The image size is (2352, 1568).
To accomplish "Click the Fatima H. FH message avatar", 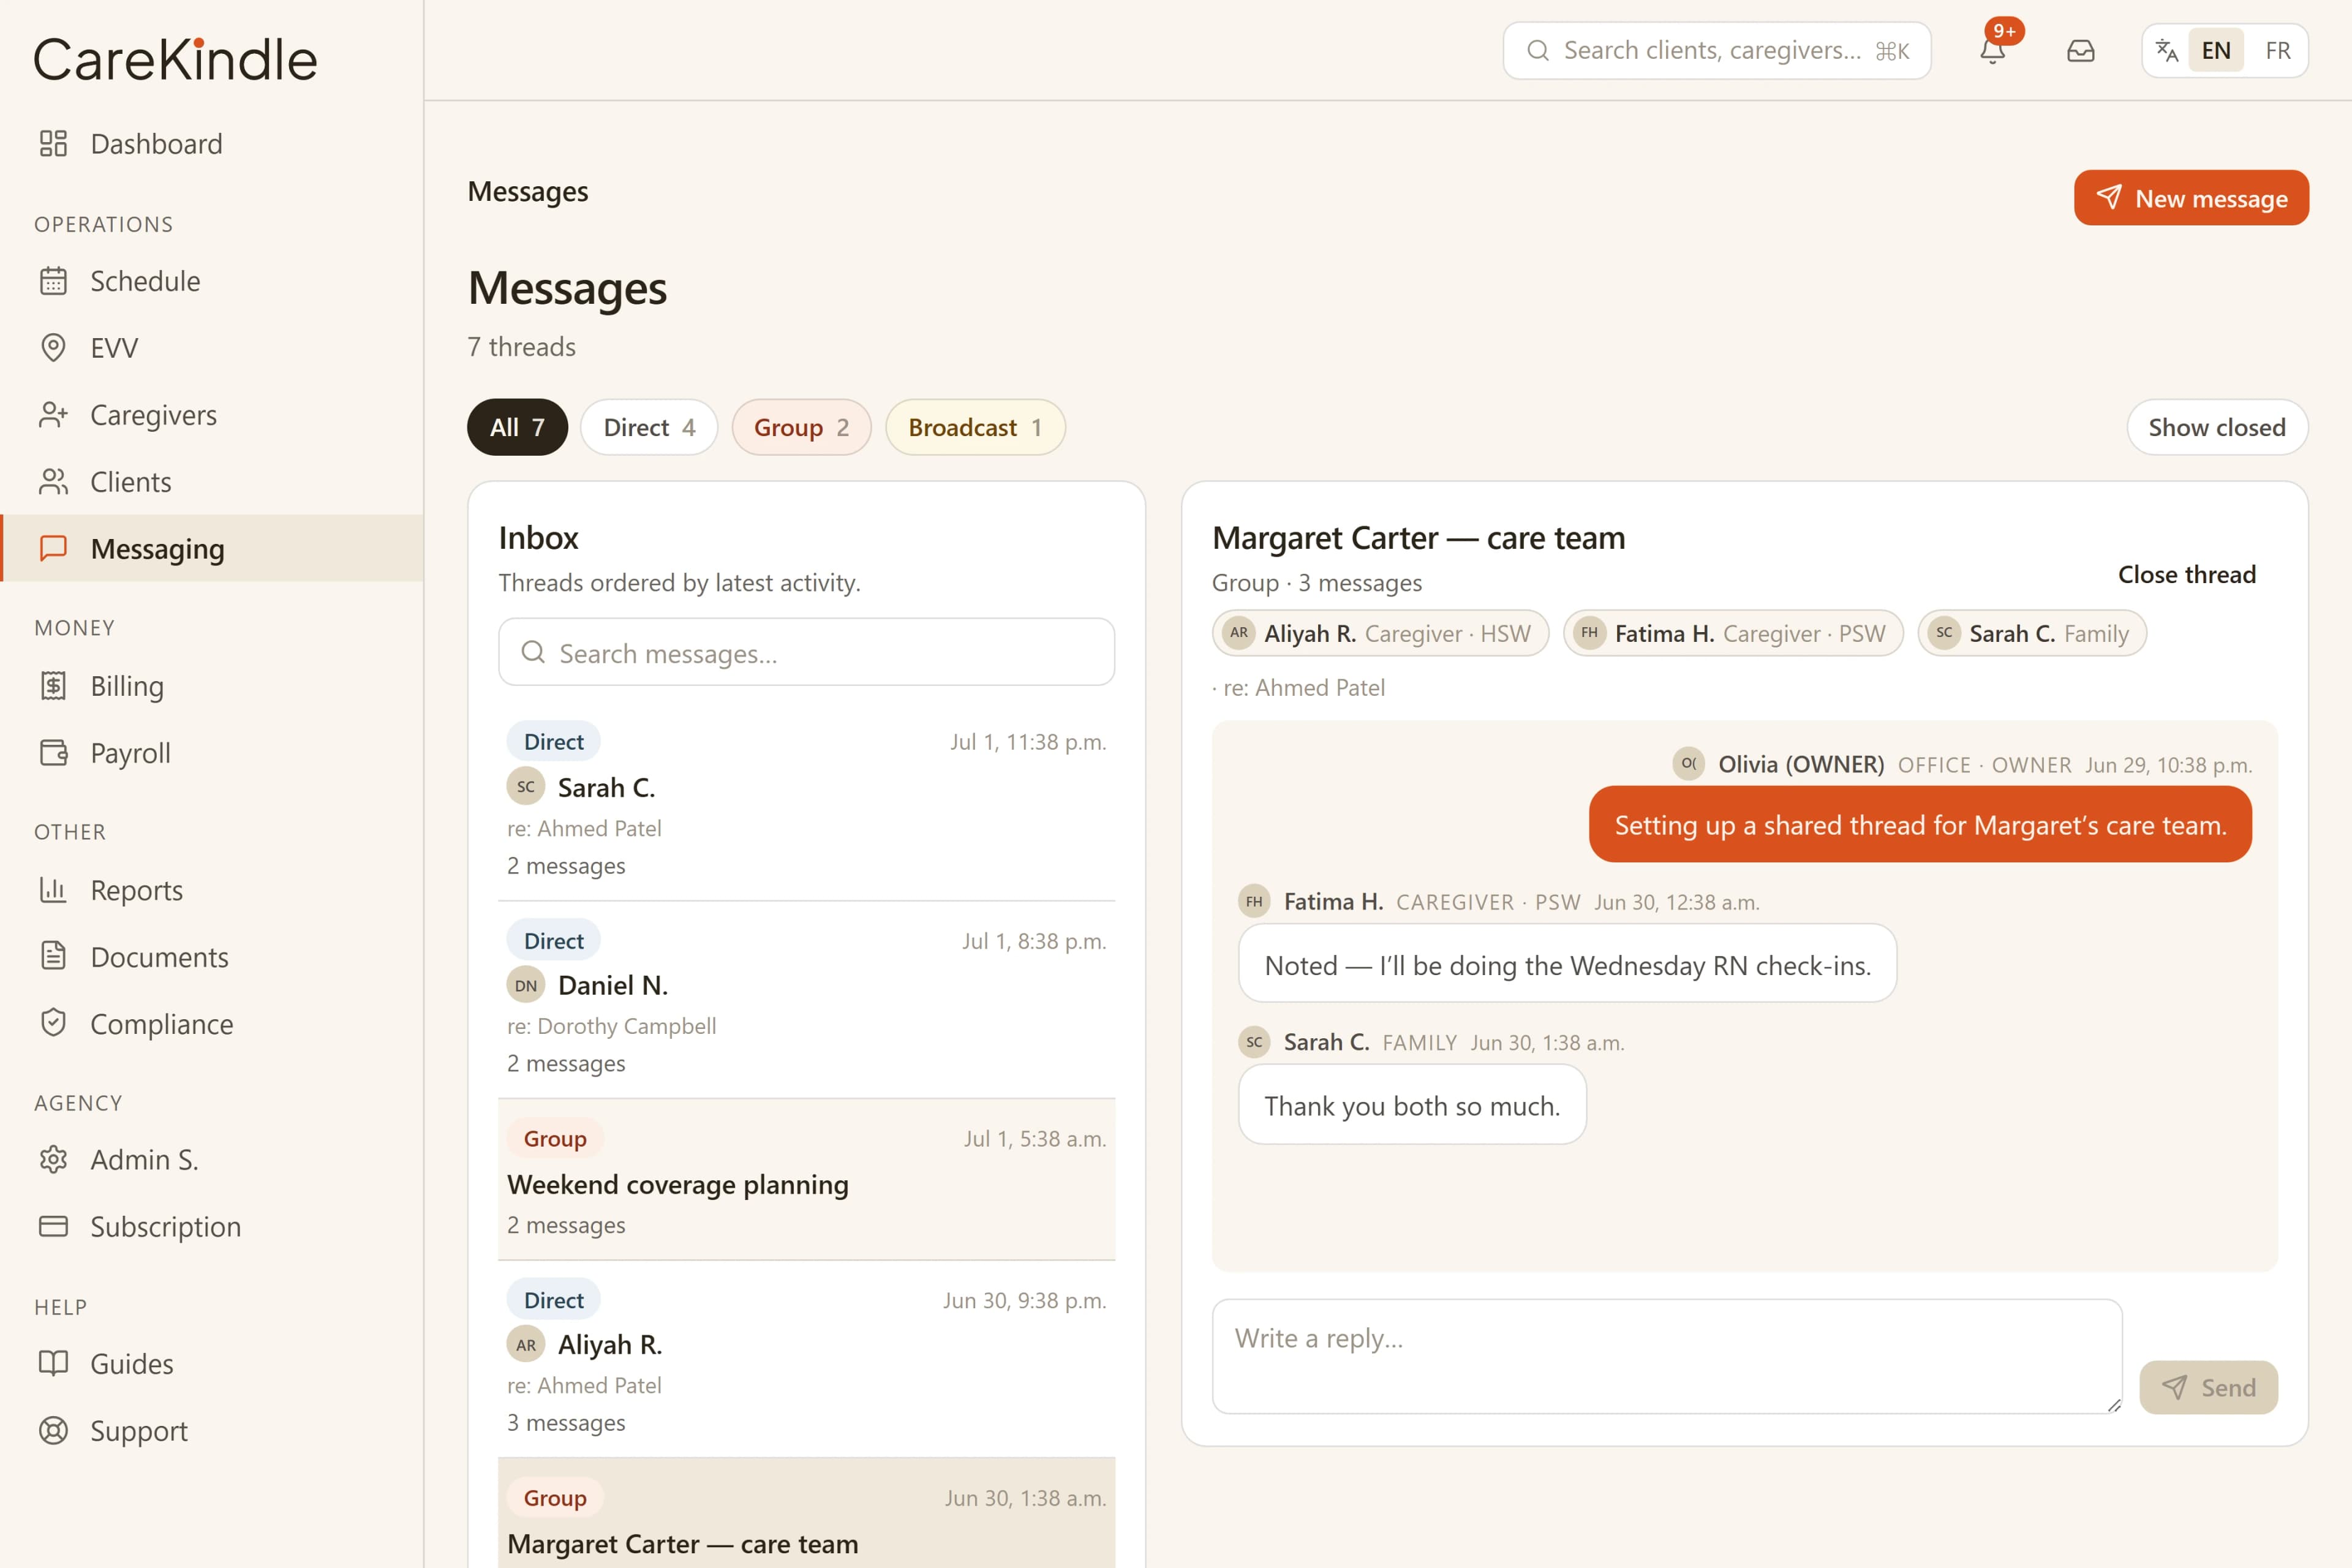I will click(x=1254, y=901).
